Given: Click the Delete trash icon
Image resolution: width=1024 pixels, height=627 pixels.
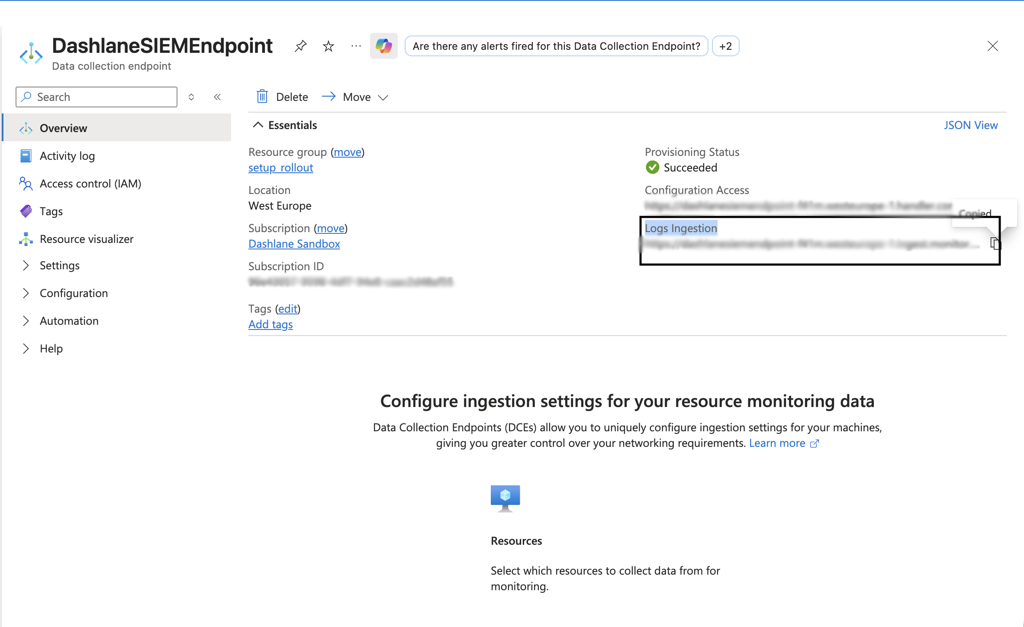Looking at the screenshot, I should (262, 97).
